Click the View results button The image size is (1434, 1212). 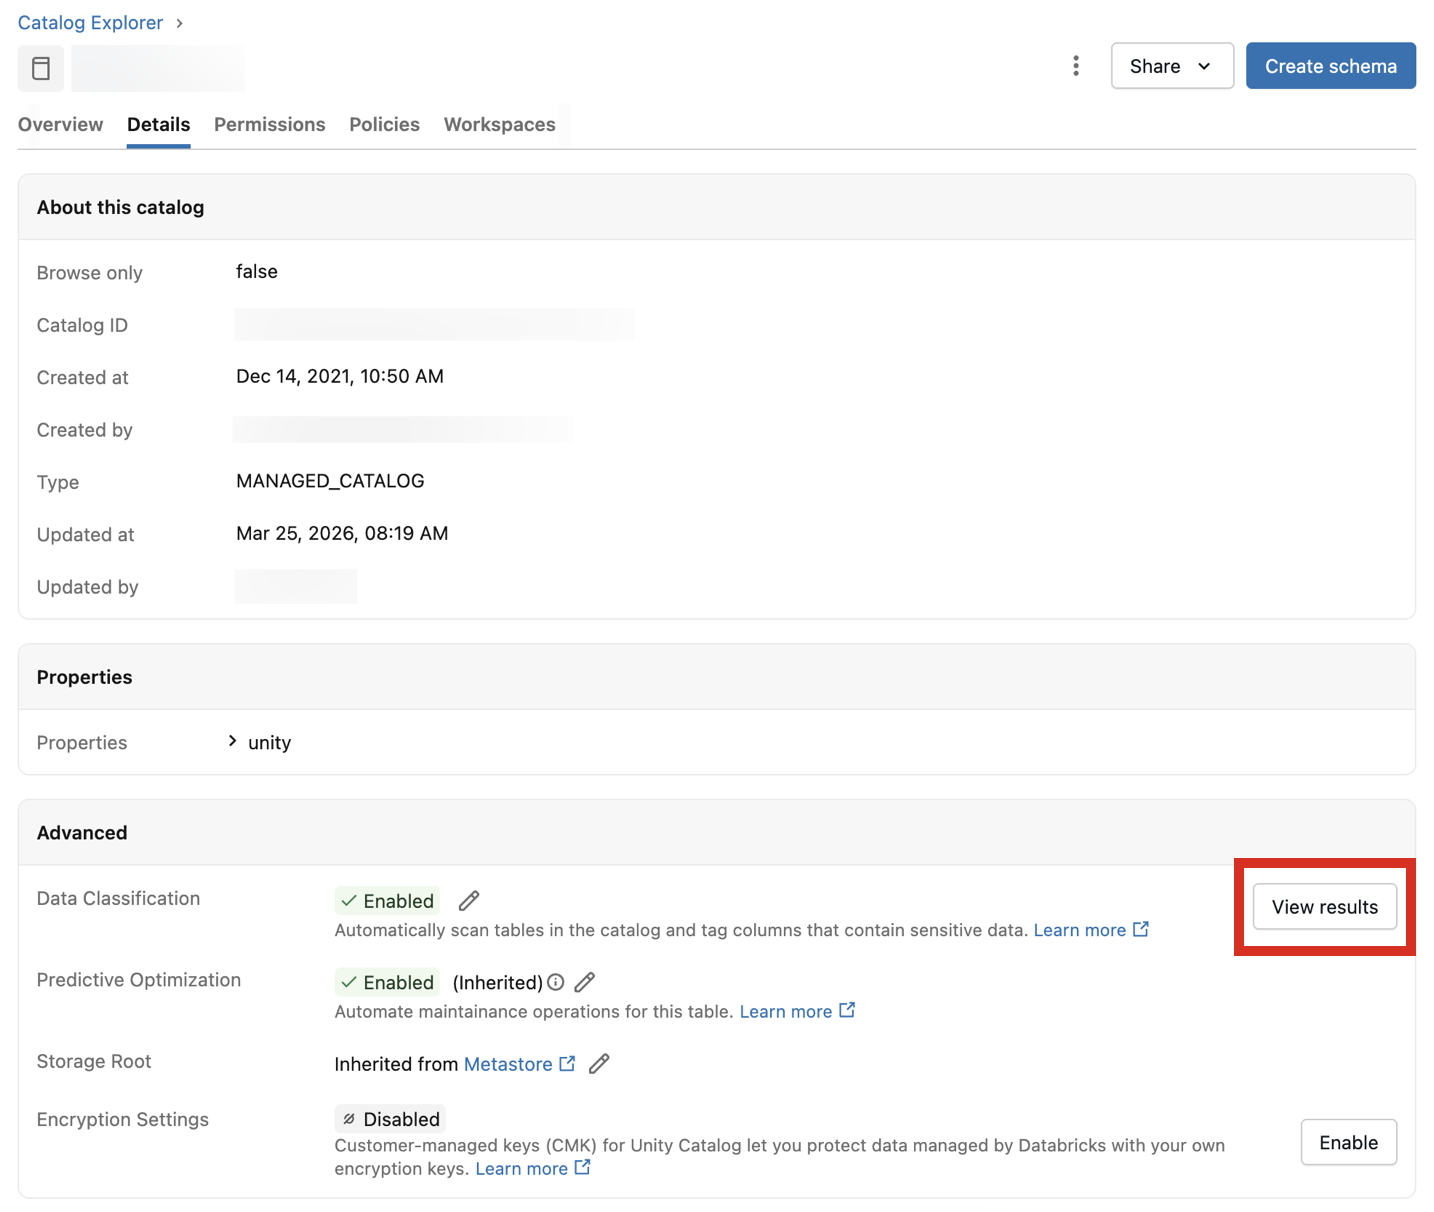[1324, 906]
